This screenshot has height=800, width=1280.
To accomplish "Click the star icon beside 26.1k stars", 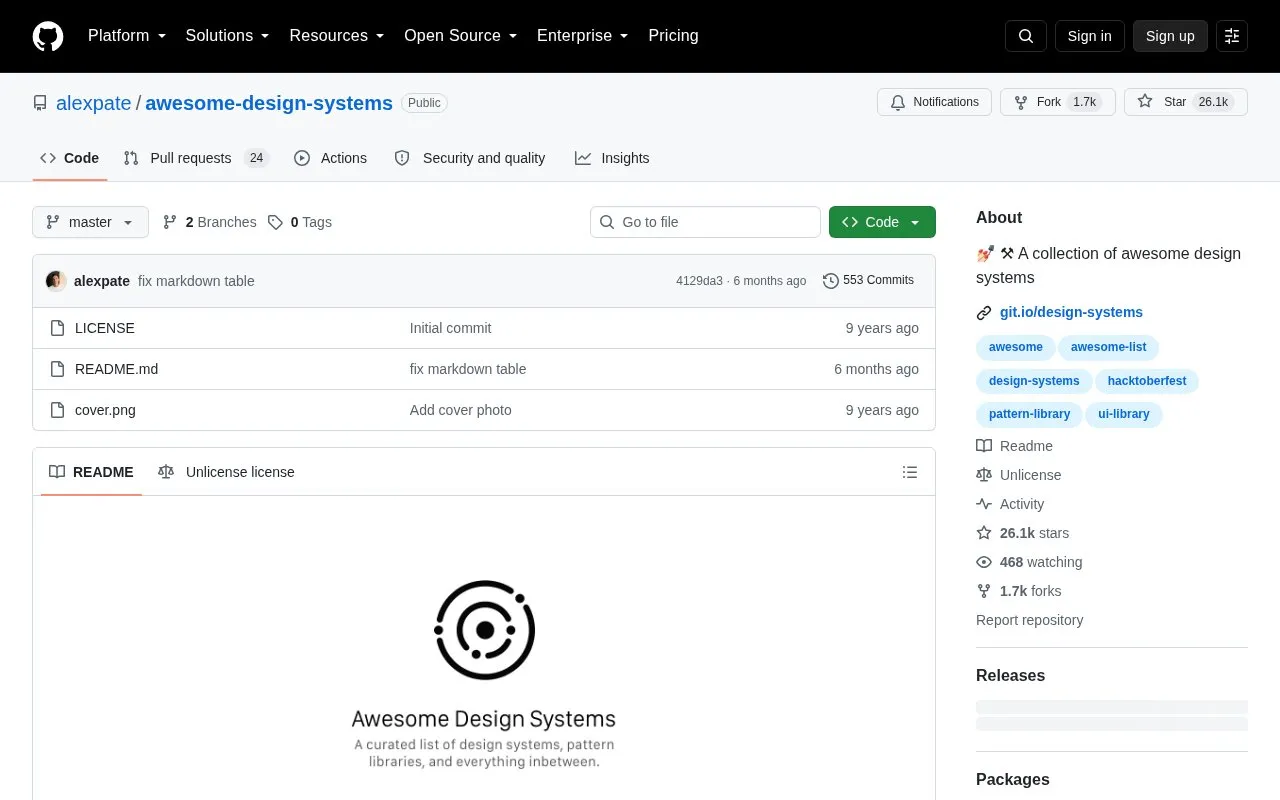I will [984, 533].
